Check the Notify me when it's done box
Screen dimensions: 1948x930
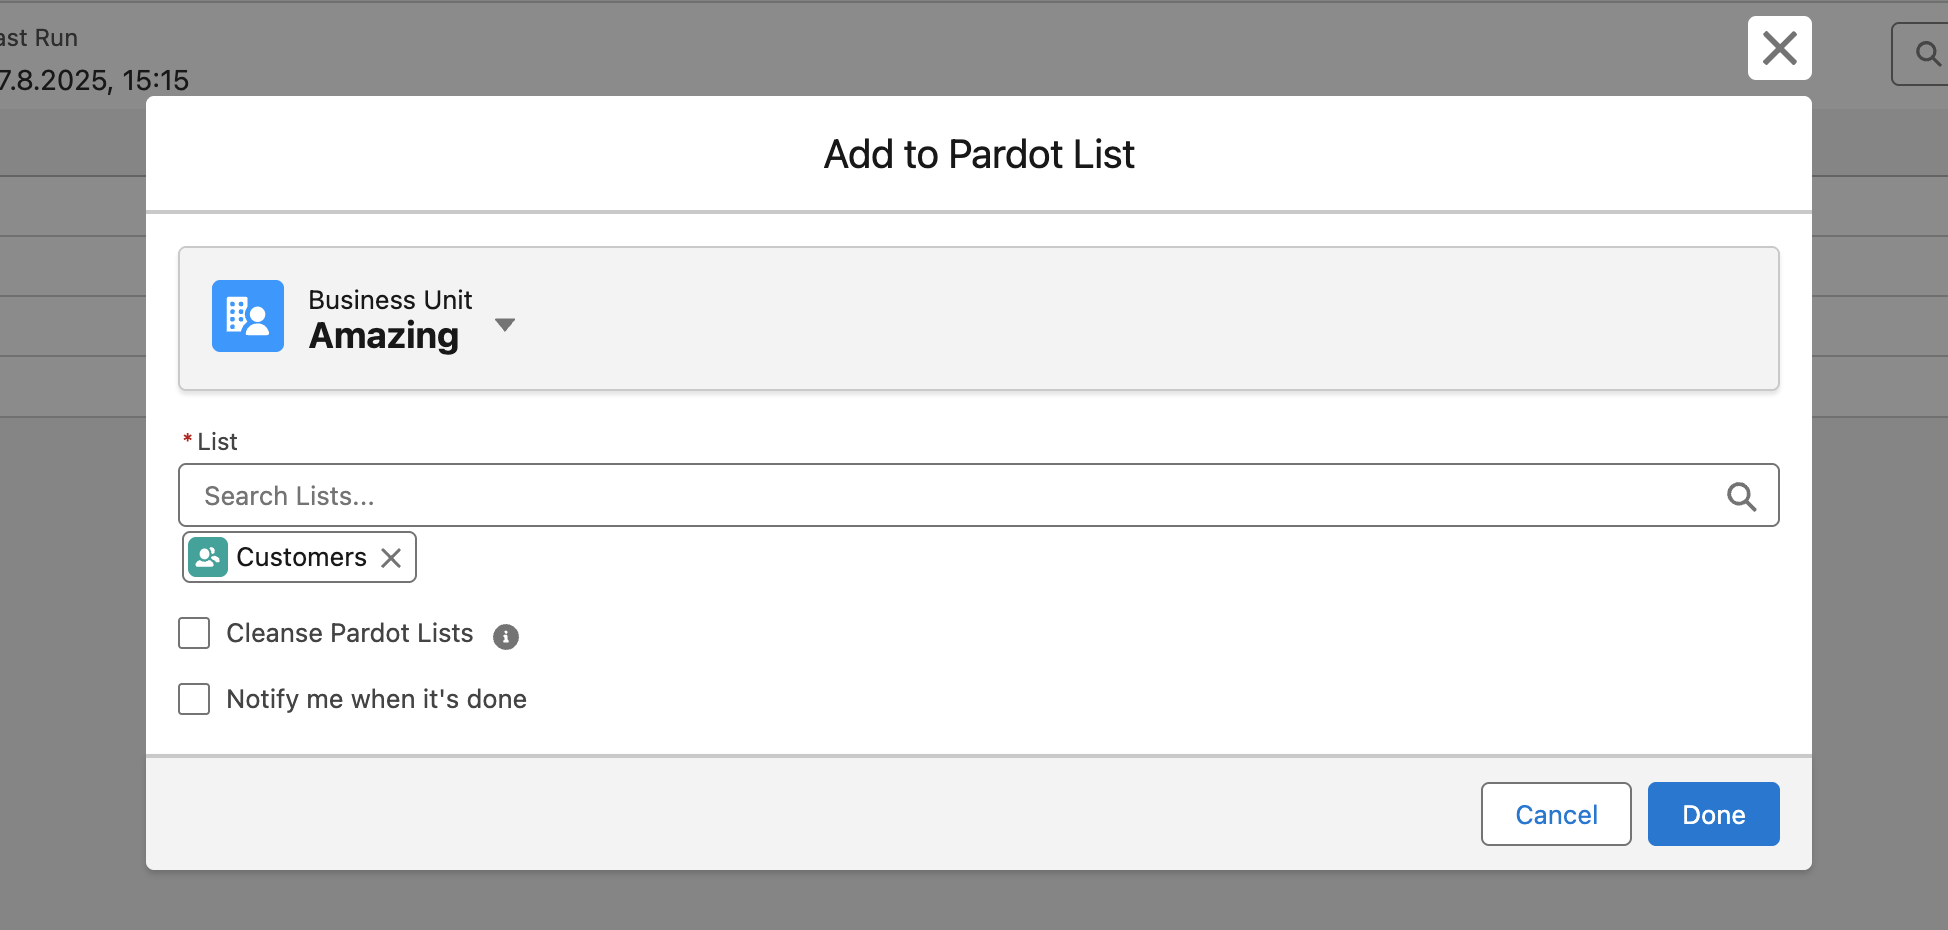(x=194, y=699)
